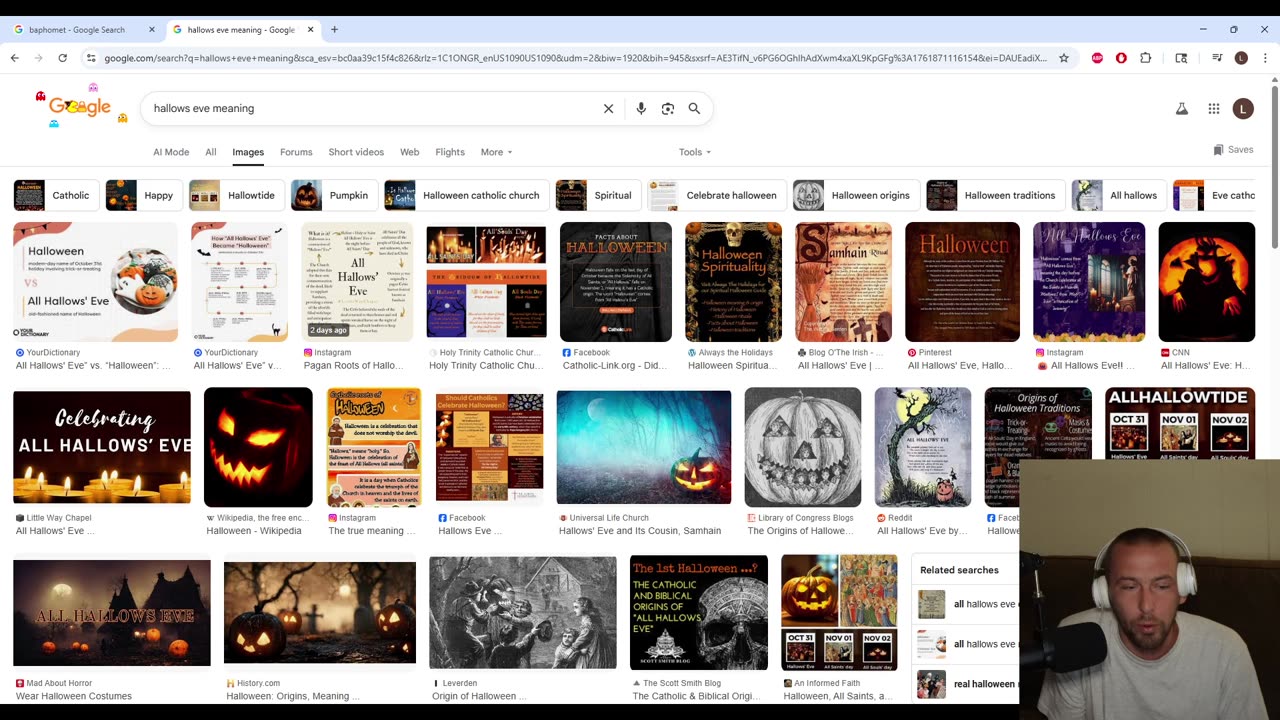Filter images by Pumpkin chip
This screenshot has height=720, width=1280.
pyautogui.click(x=334, y=195)
